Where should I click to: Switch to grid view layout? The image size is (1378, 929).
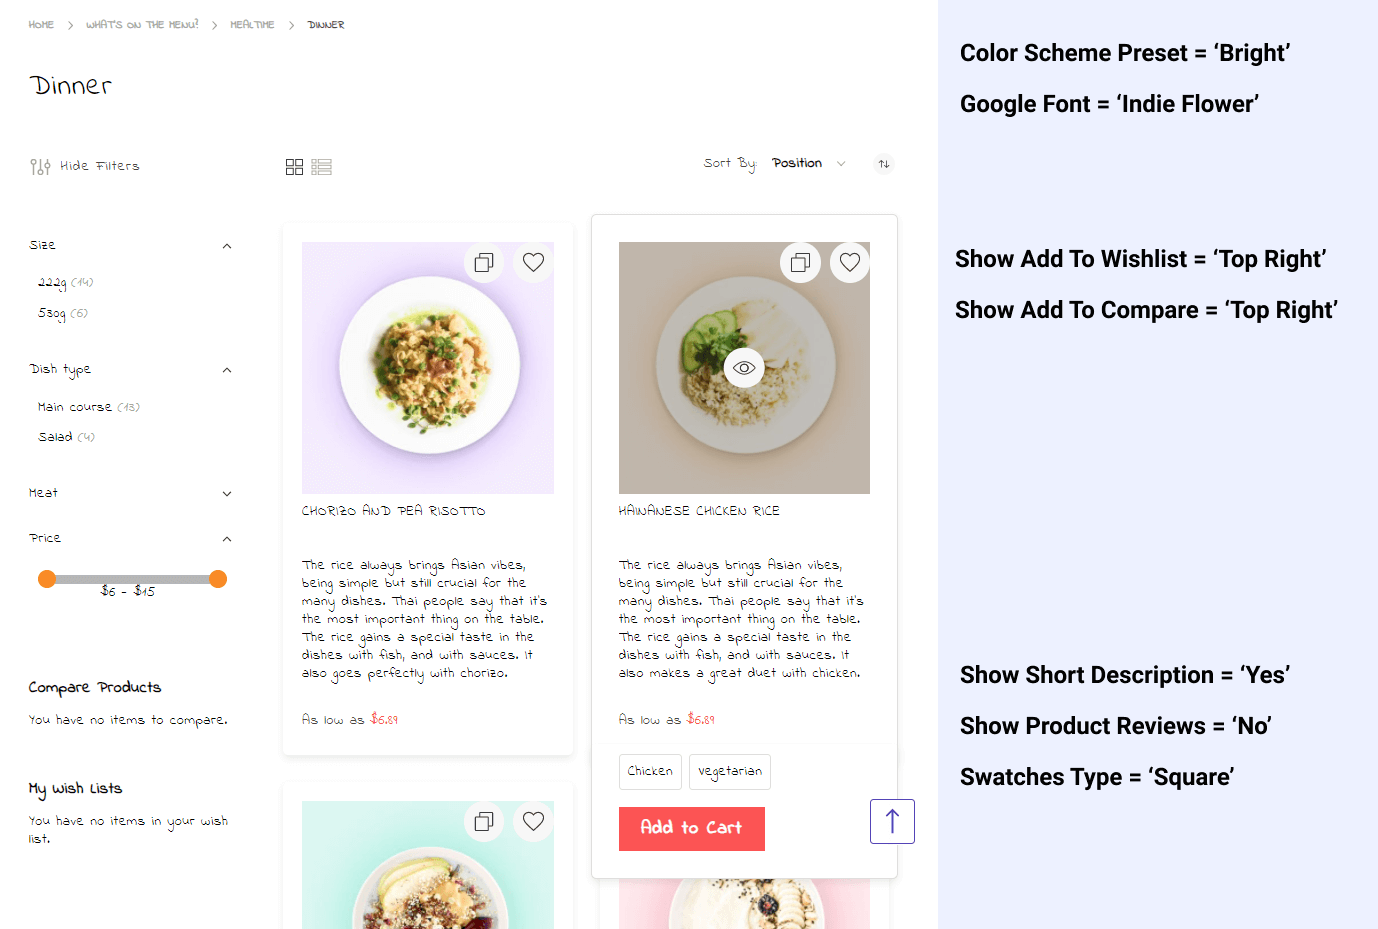294,167
